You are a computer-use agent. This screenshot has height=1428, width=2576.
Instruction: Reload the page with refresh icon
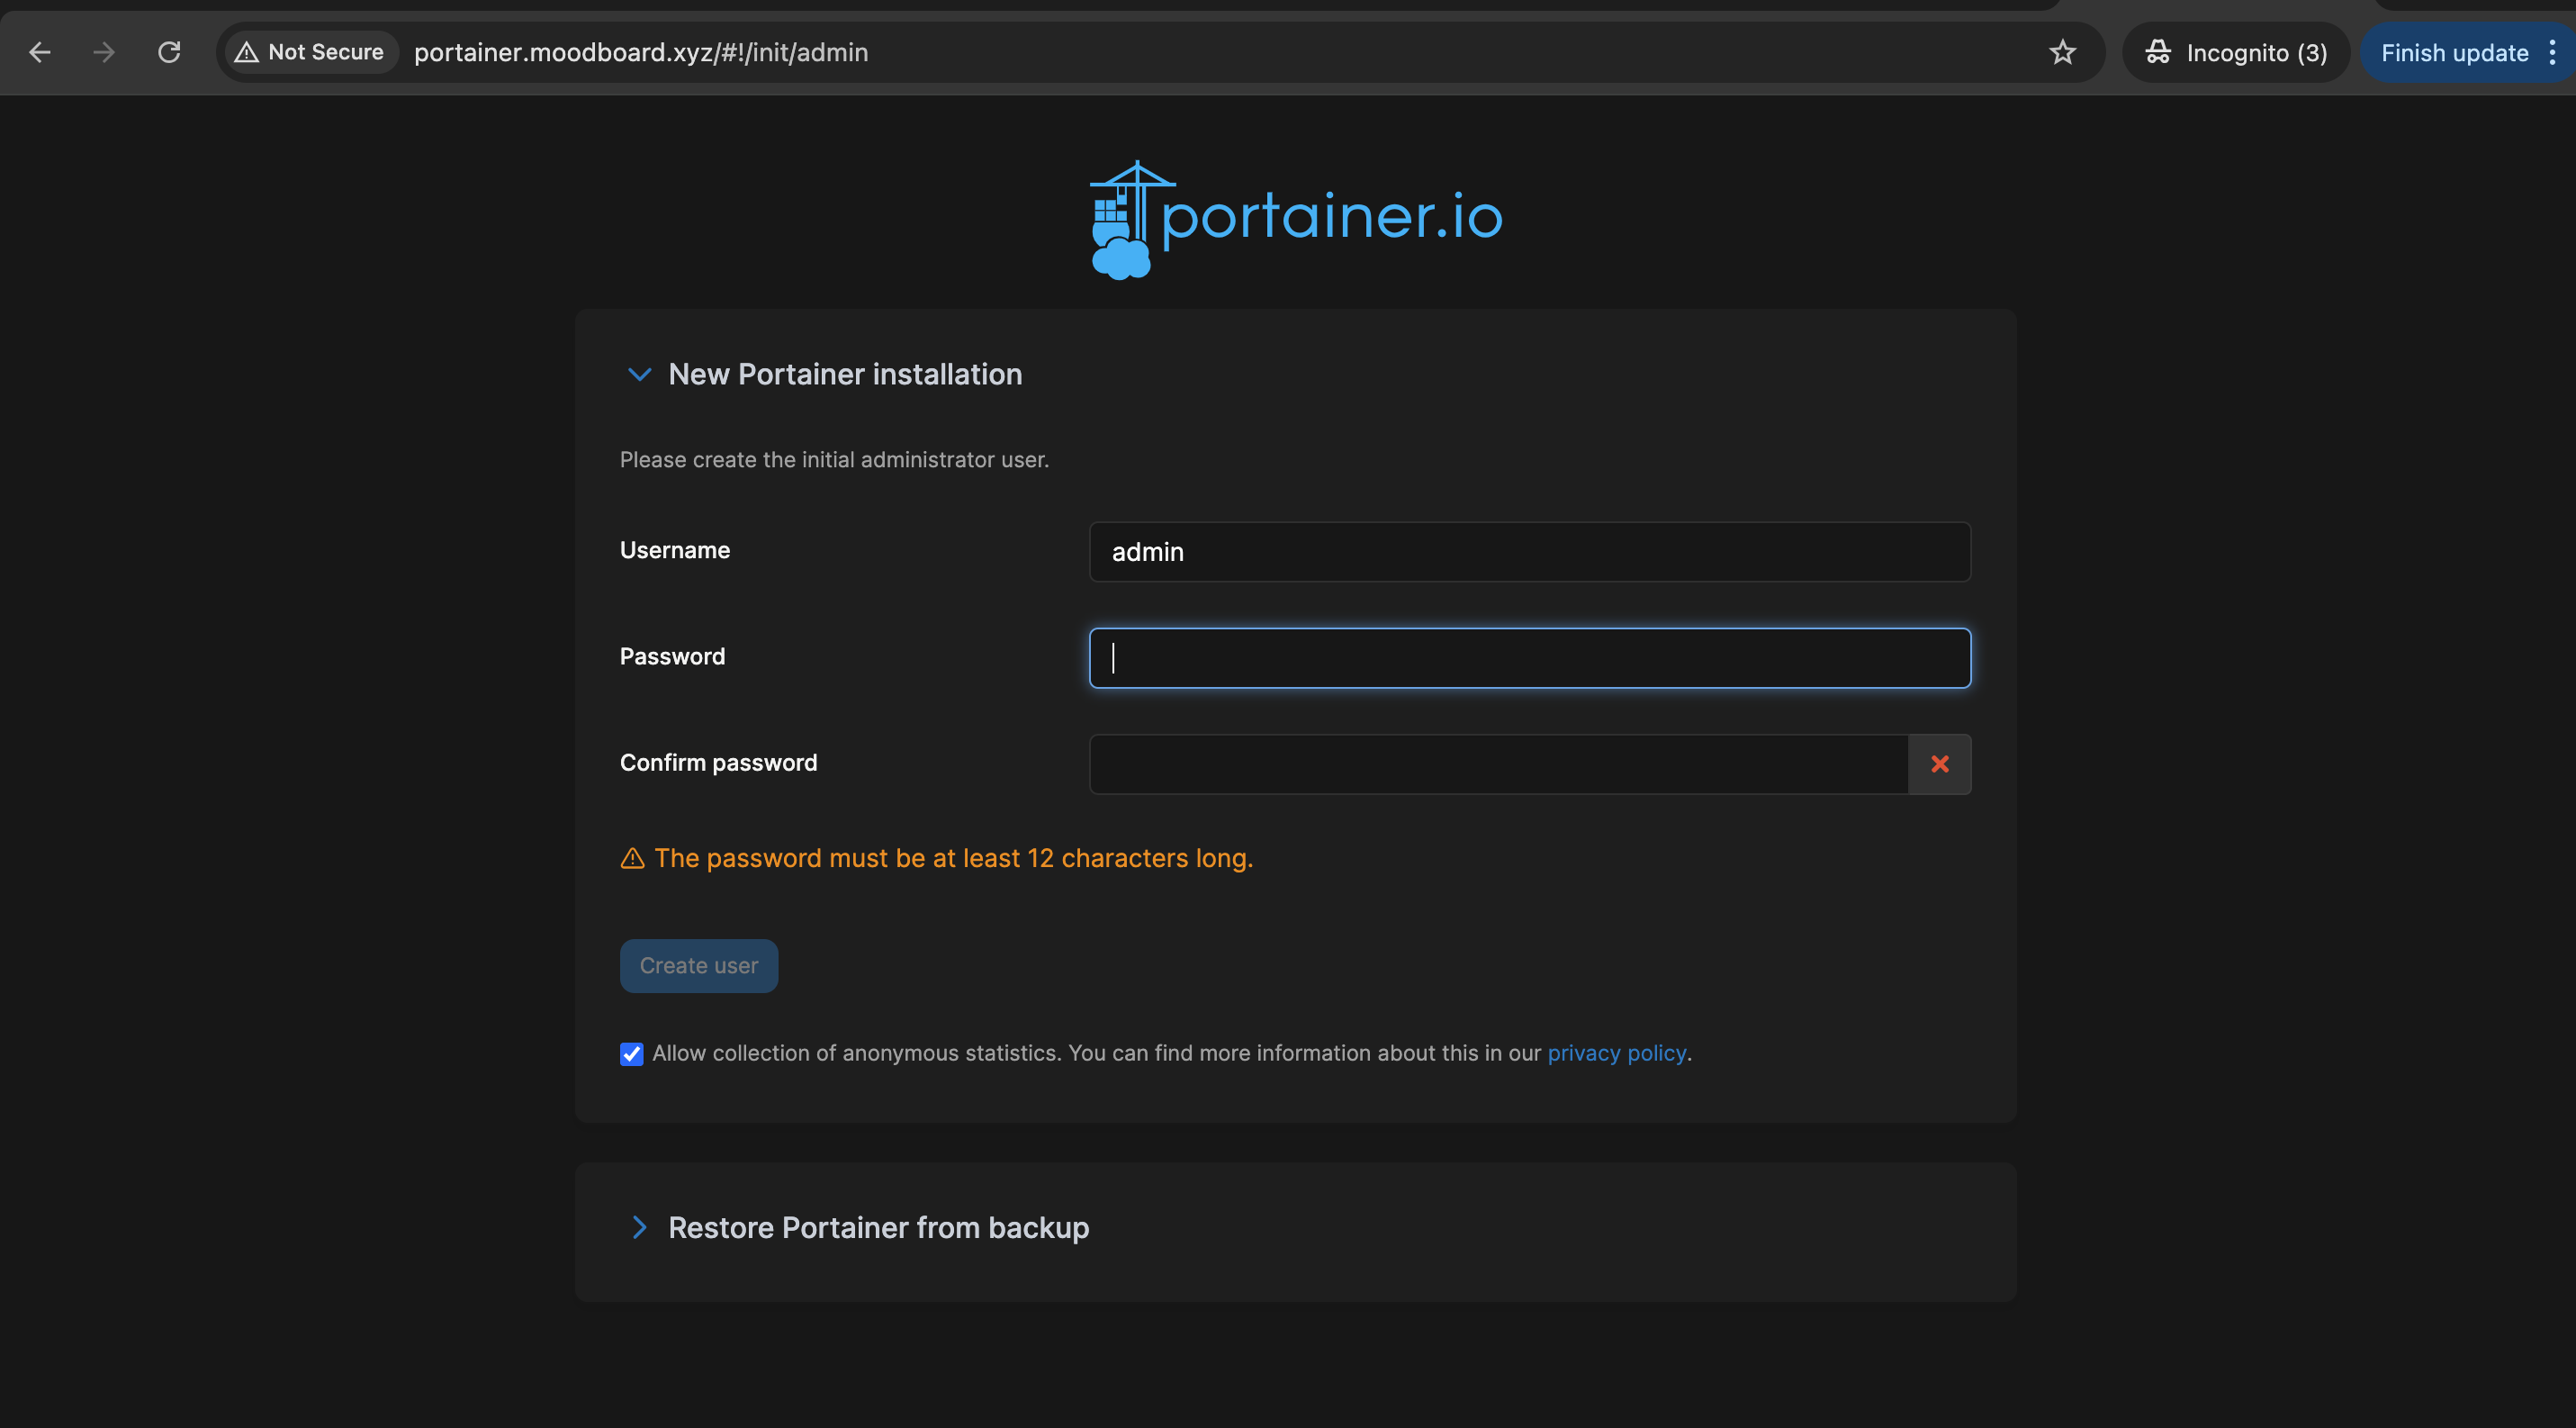(x=169, y=52)
